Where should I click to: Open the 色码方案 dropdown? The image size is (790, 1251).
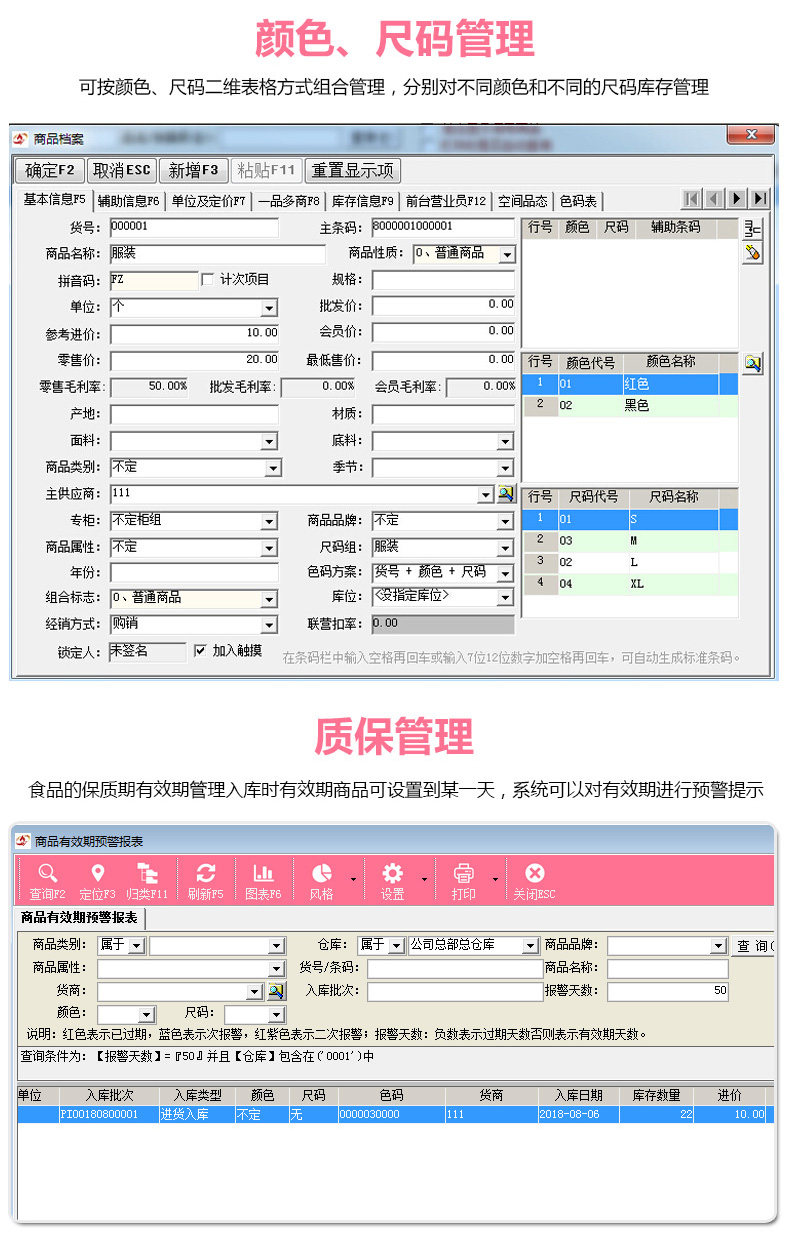pos(506,574)
